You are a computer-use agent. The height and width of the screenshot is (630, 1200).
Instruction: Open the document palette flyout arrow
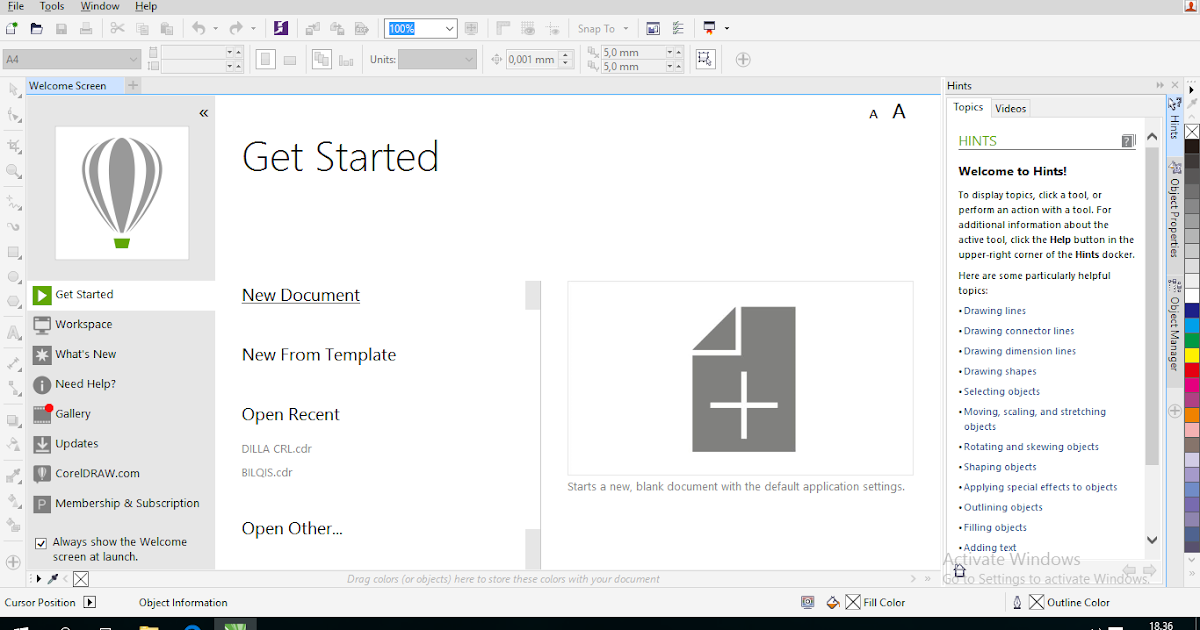(x=39, y=579)
